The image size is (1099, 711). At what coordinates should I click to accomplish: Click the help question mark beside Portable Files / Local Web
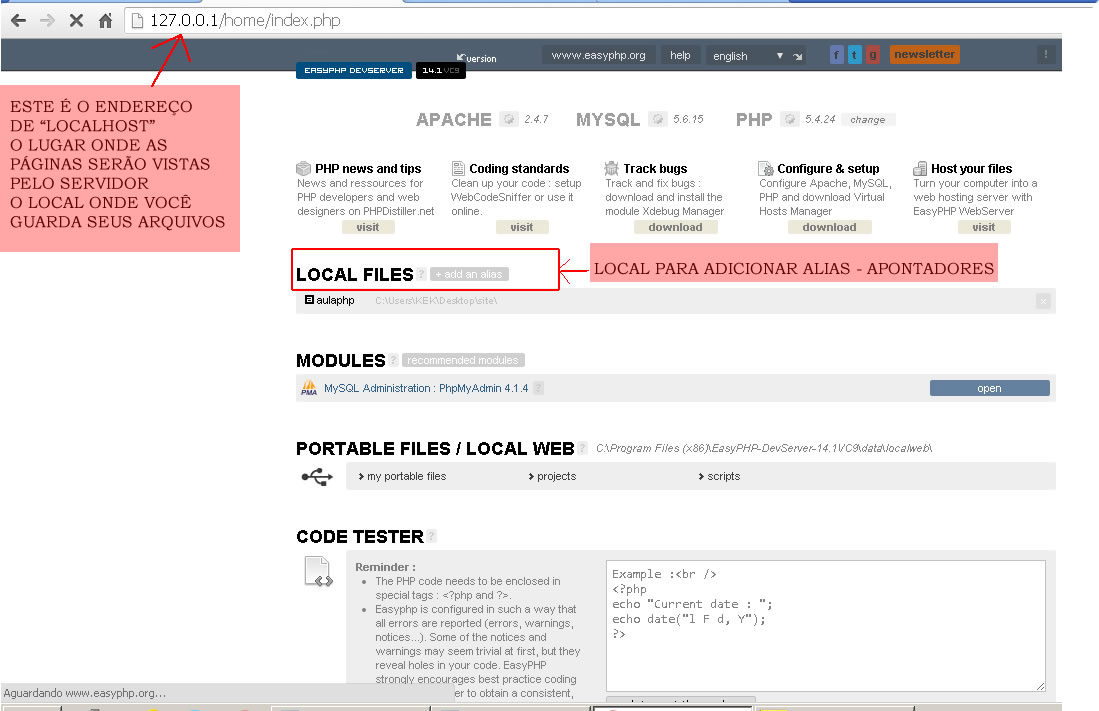[582, 448]
